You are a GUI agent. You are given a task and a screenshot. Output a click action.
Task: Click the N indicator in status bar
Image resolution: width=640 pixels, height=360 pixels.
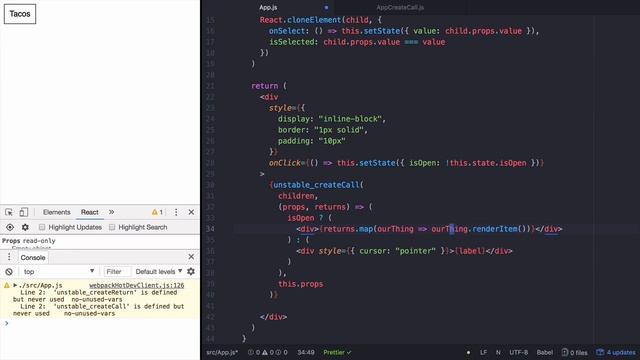coord(498,352)
